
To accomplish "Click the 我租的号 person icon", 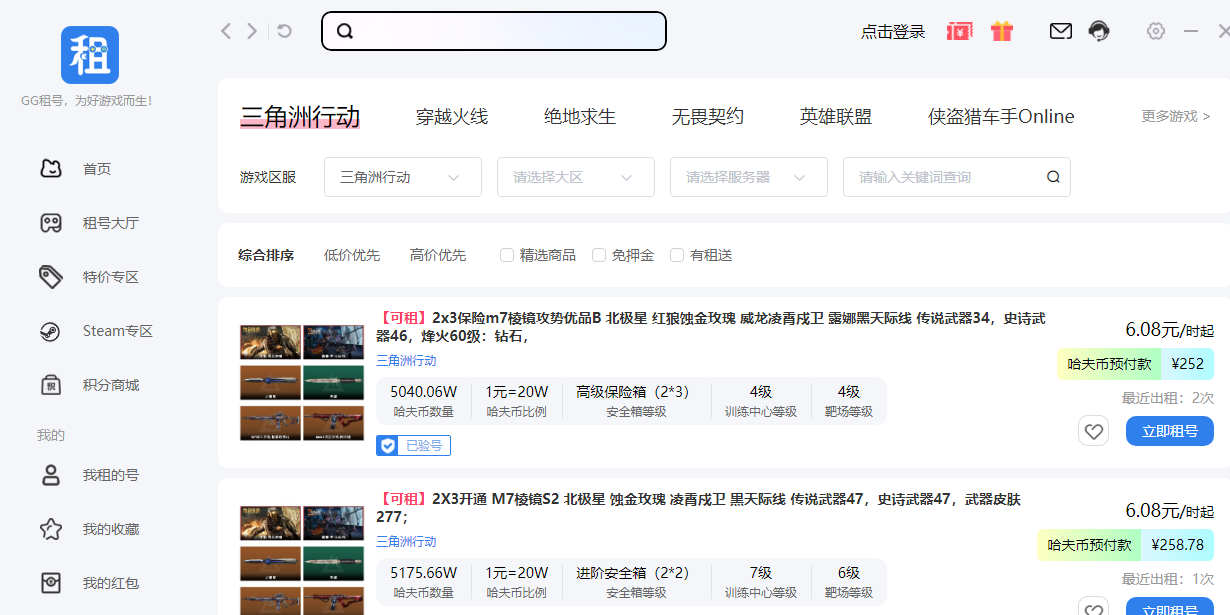I will click(x=51, y=475).
